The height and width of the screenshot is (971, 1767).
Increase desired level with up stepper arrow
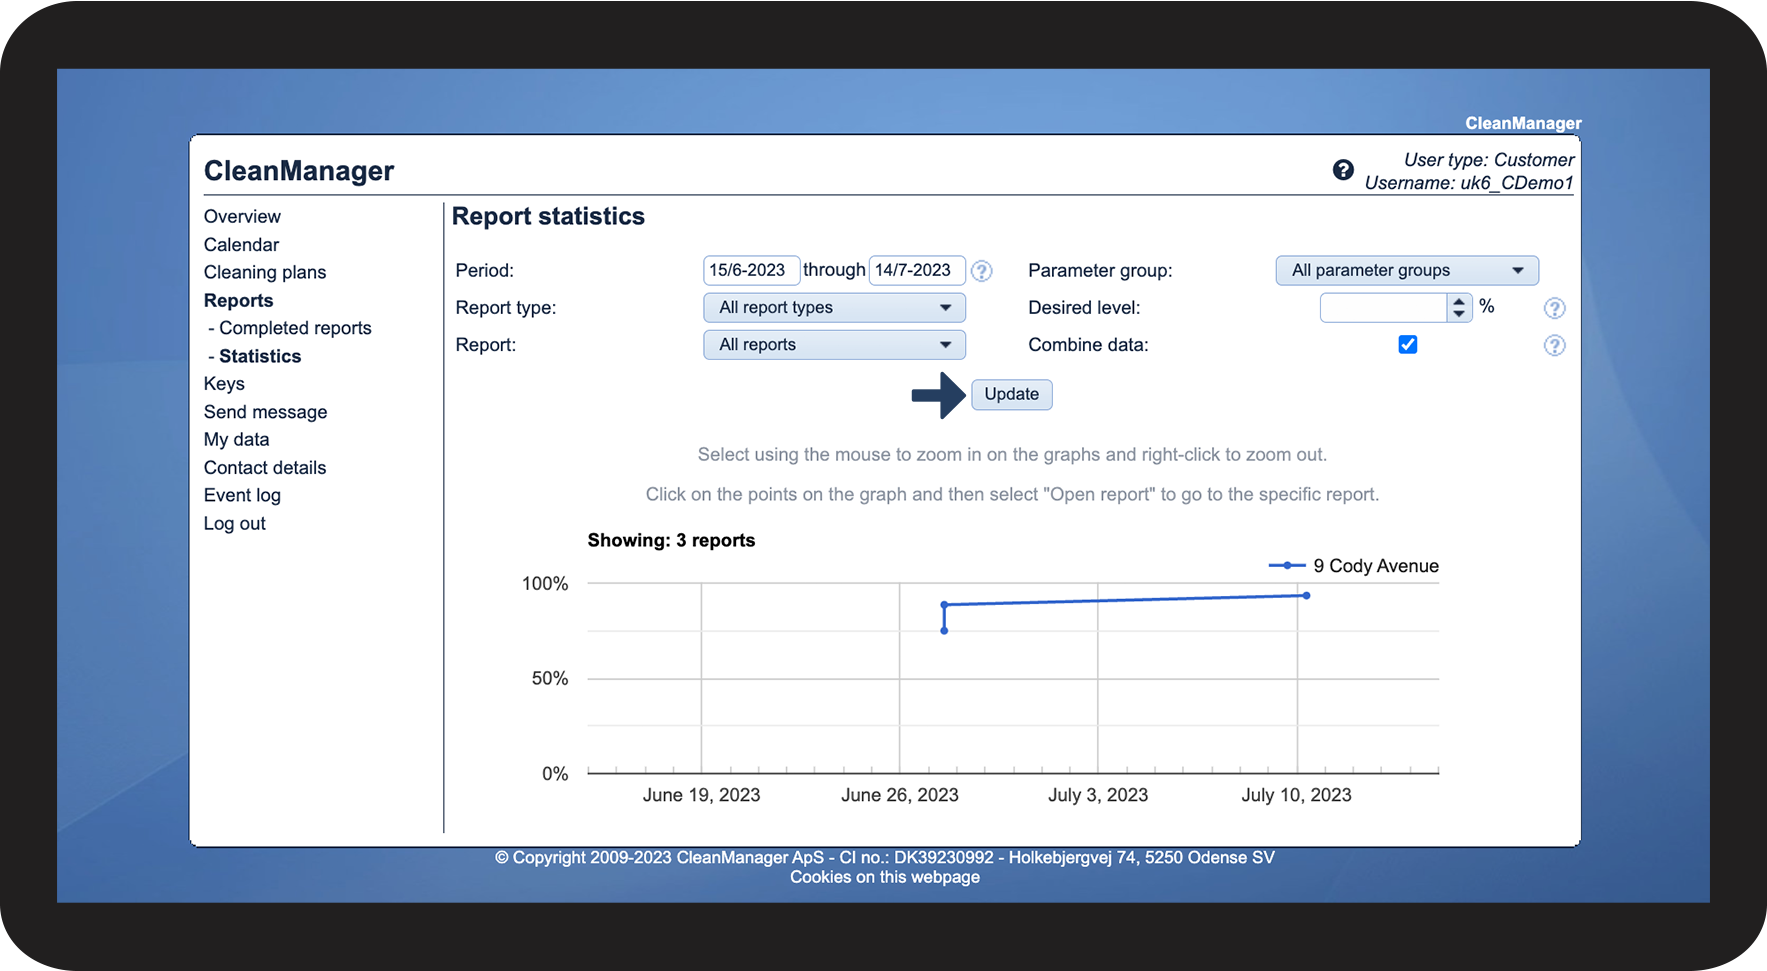click(x=1459, y=301)
